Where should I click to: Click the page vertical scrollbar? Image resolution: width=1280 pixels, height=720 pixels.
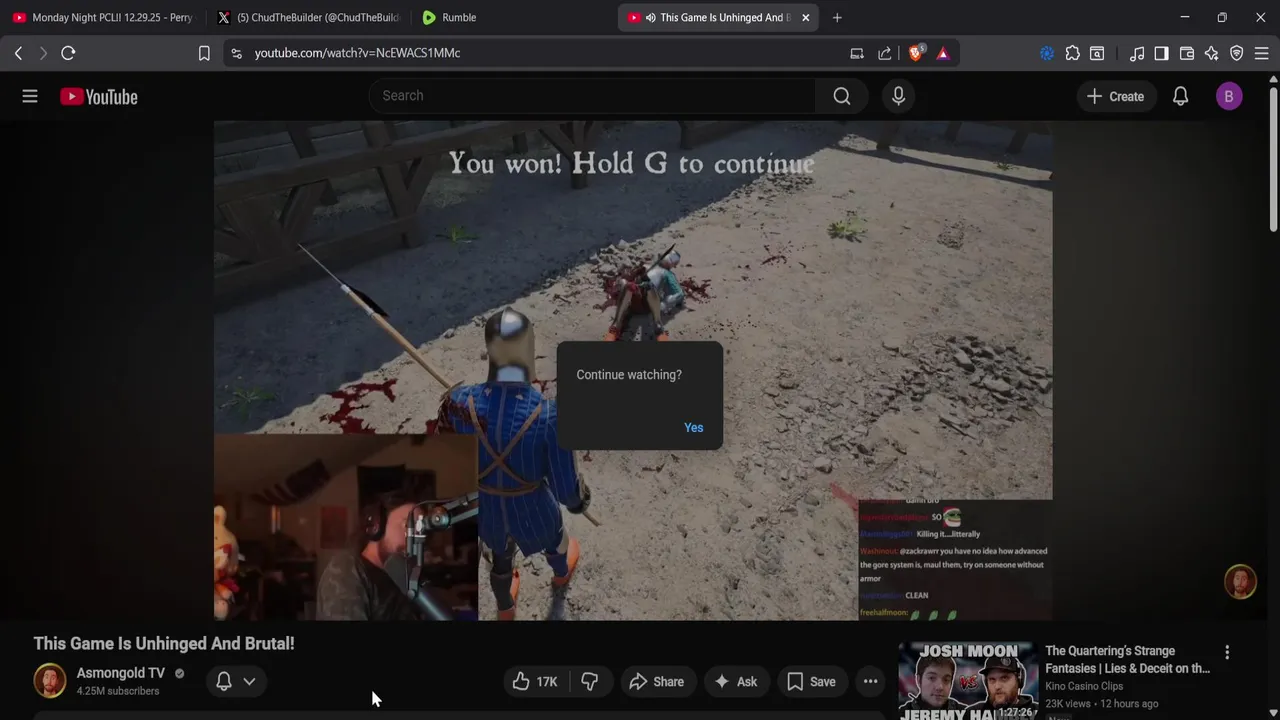click(x=1273, y=160)
